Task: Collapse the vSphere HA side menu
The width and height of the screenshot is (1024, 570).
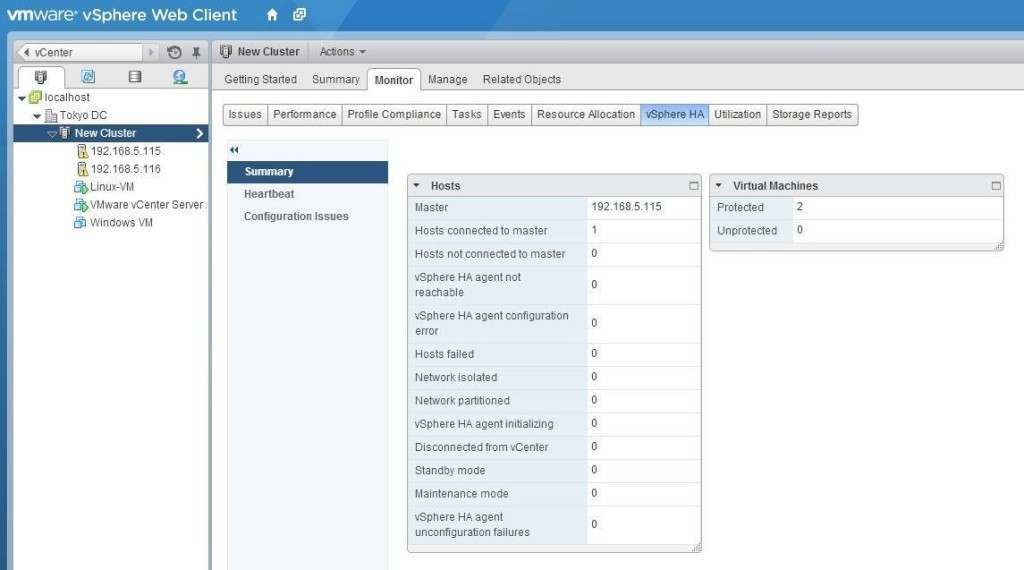Action: (x=234, y=150)
